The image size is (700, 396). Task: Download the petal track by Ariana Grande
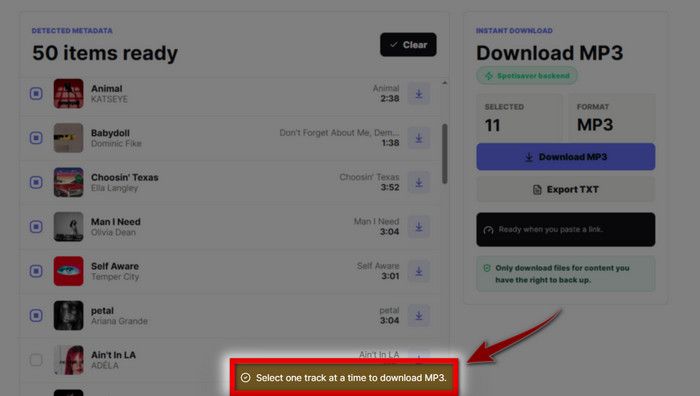(419, 315)
